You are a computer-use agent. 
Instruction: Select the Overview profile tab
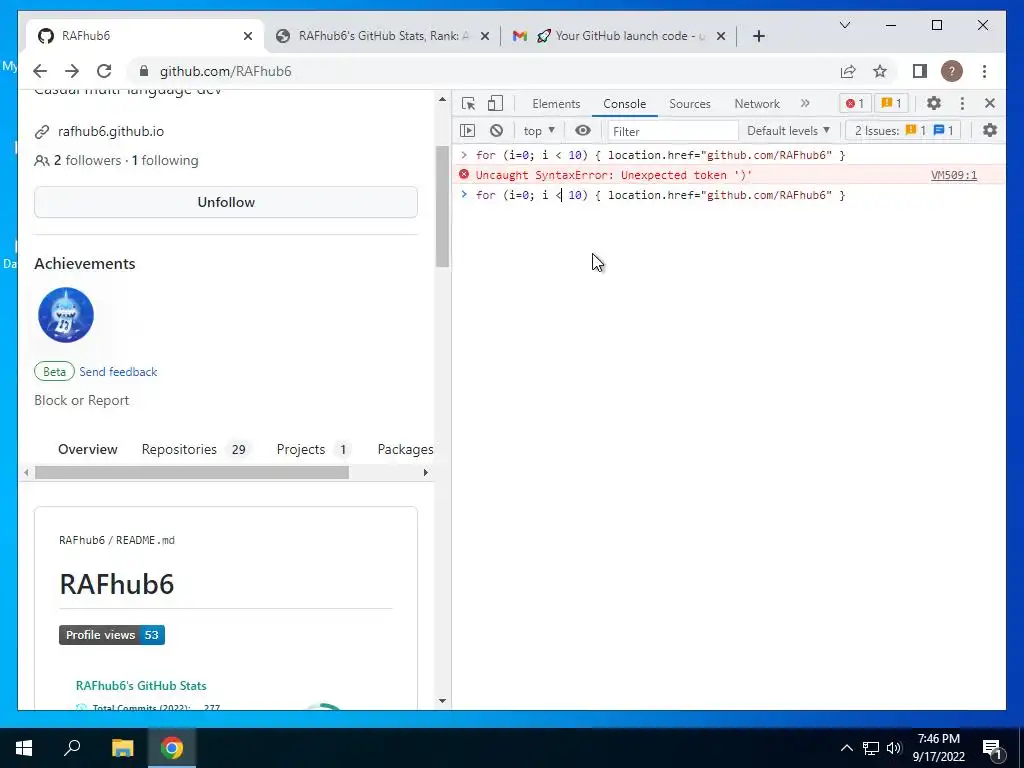click(88, 449)
